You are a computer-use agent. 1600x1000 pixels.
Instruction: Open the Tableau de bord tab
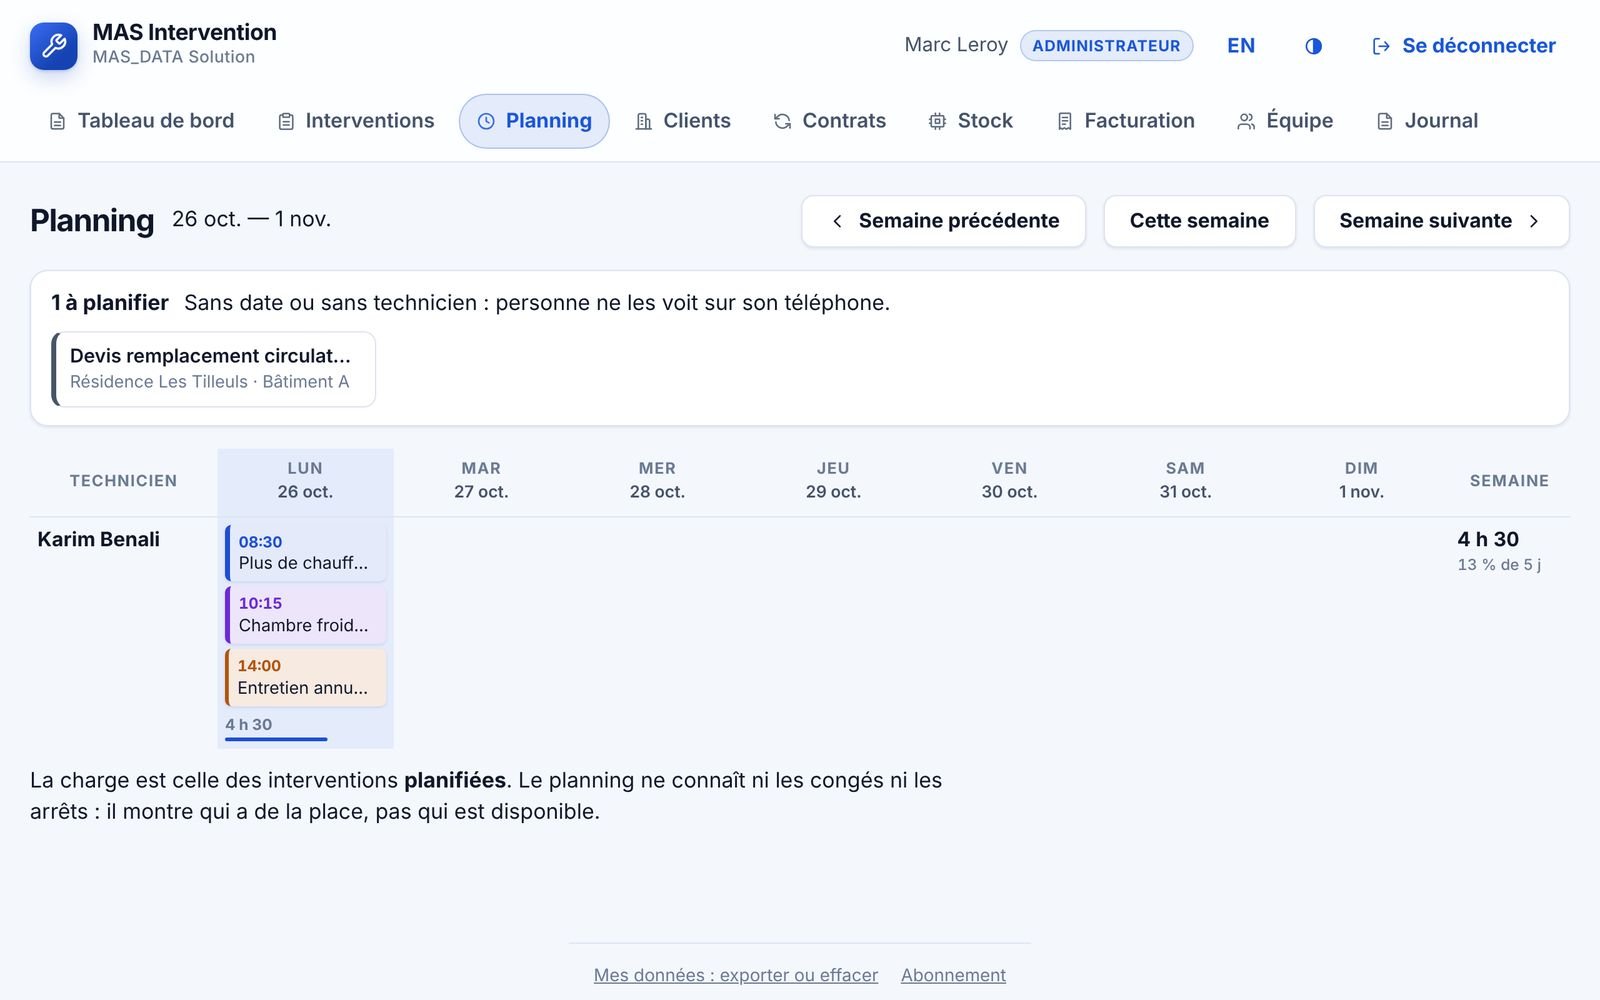[141, 121]
